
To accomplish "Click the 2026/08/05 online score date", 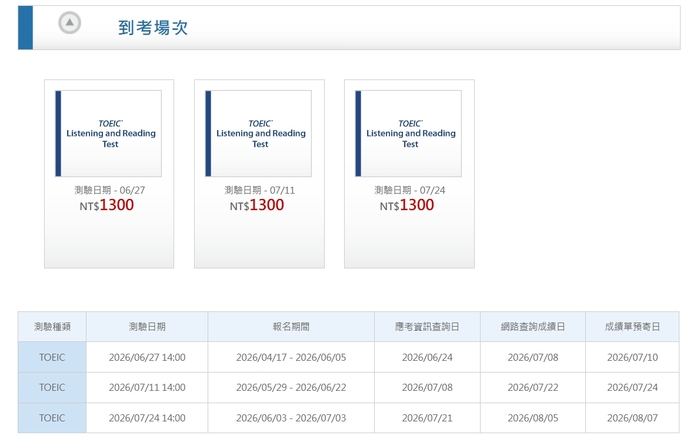I will 533,418.
